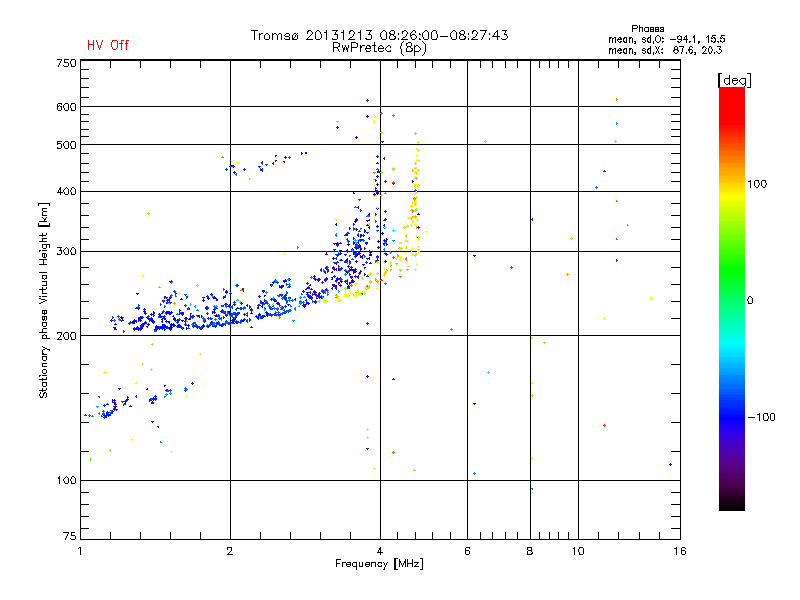Click the y-axis tick label '200'

pos(66,336)
